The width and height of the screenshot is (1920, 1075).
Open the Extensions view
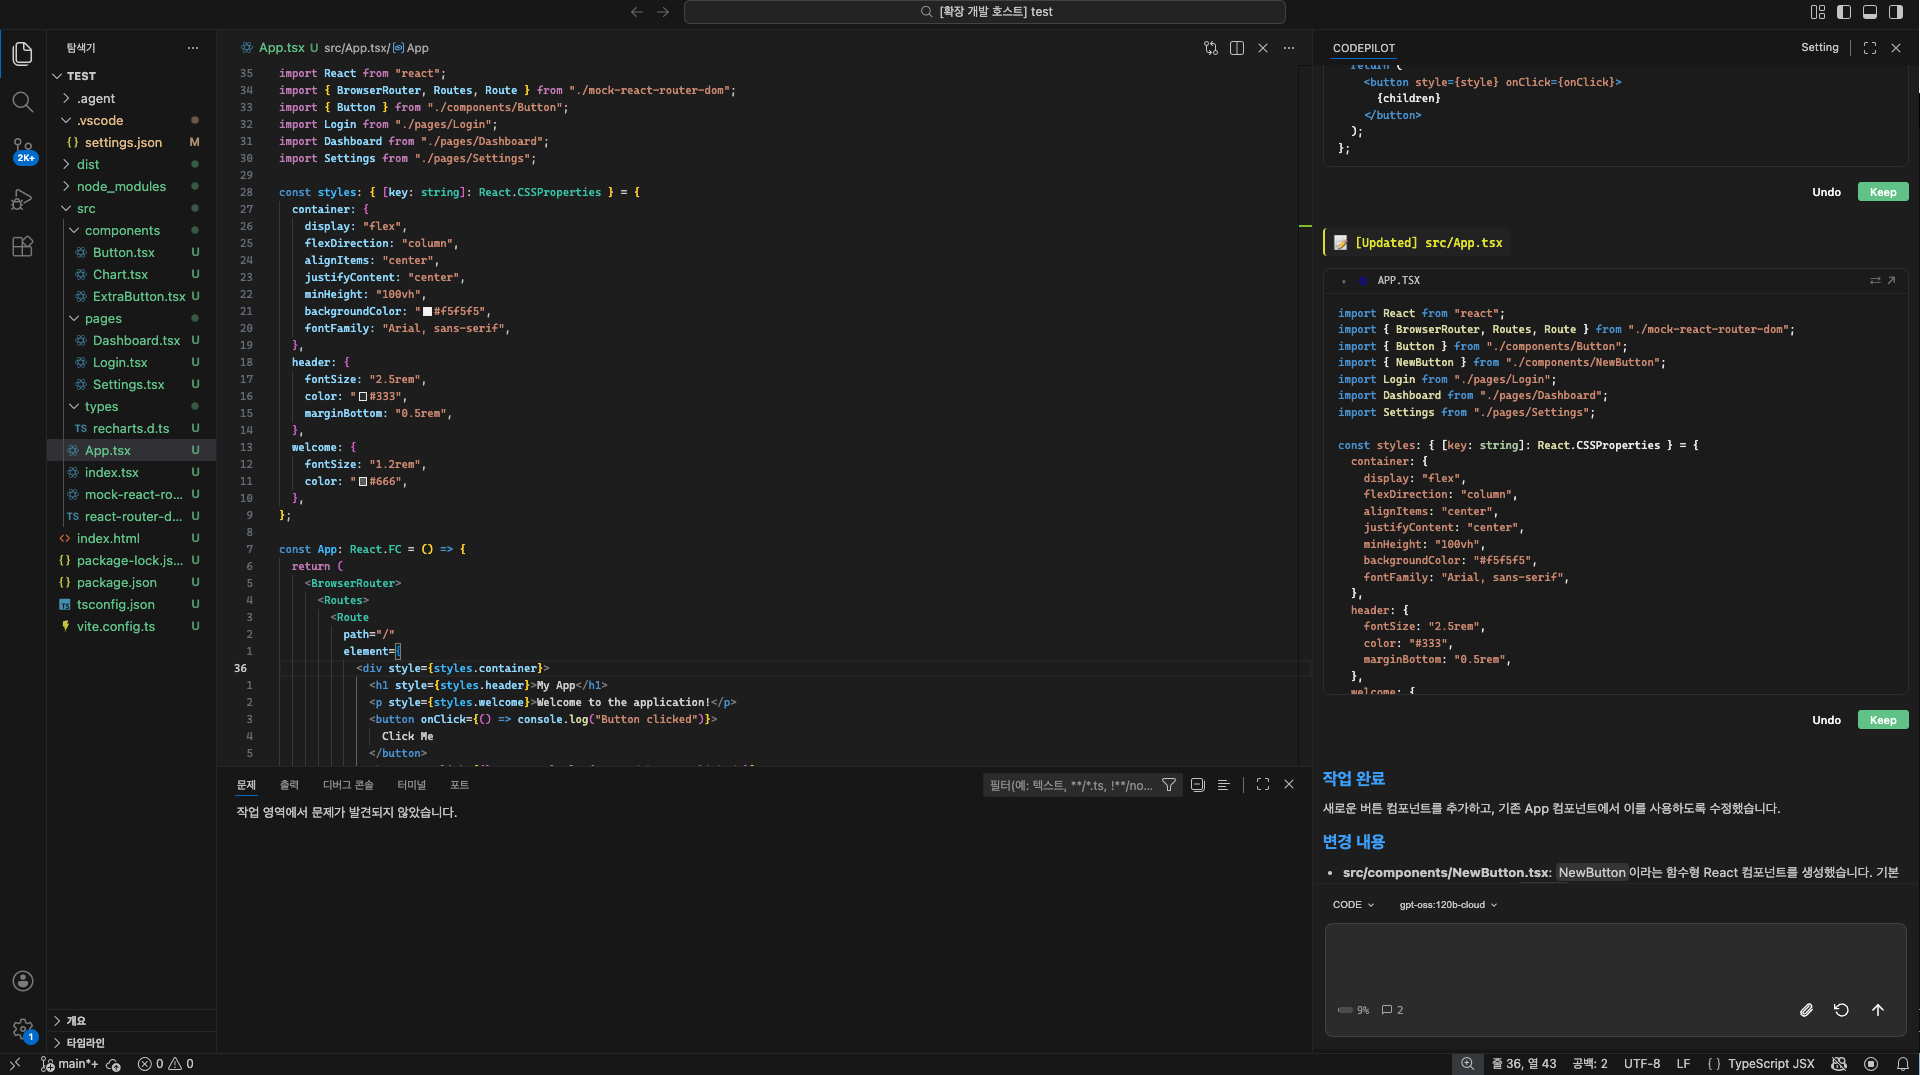point(23,247)
